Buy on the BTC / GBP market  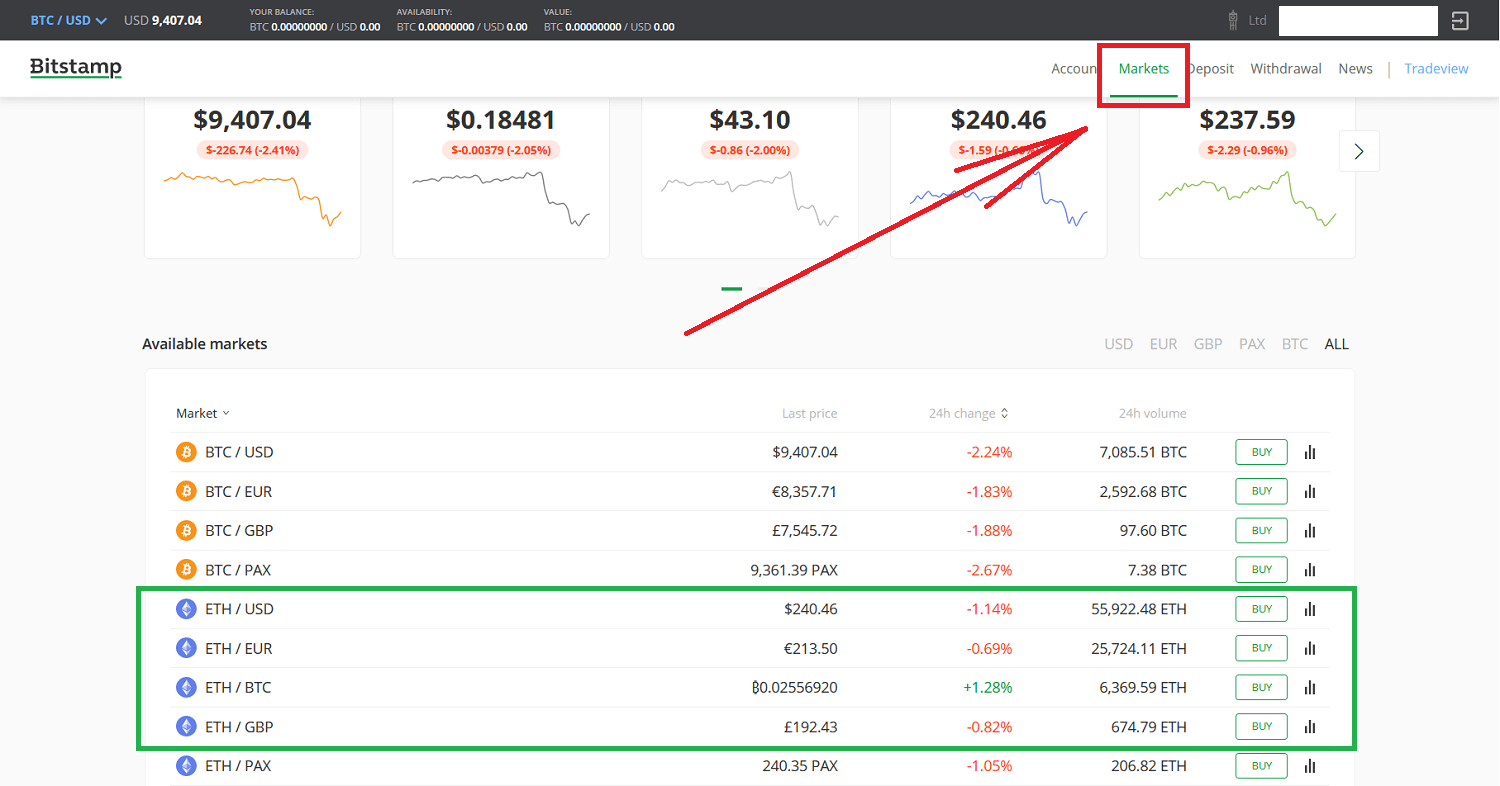click(x=1262, y=530)
